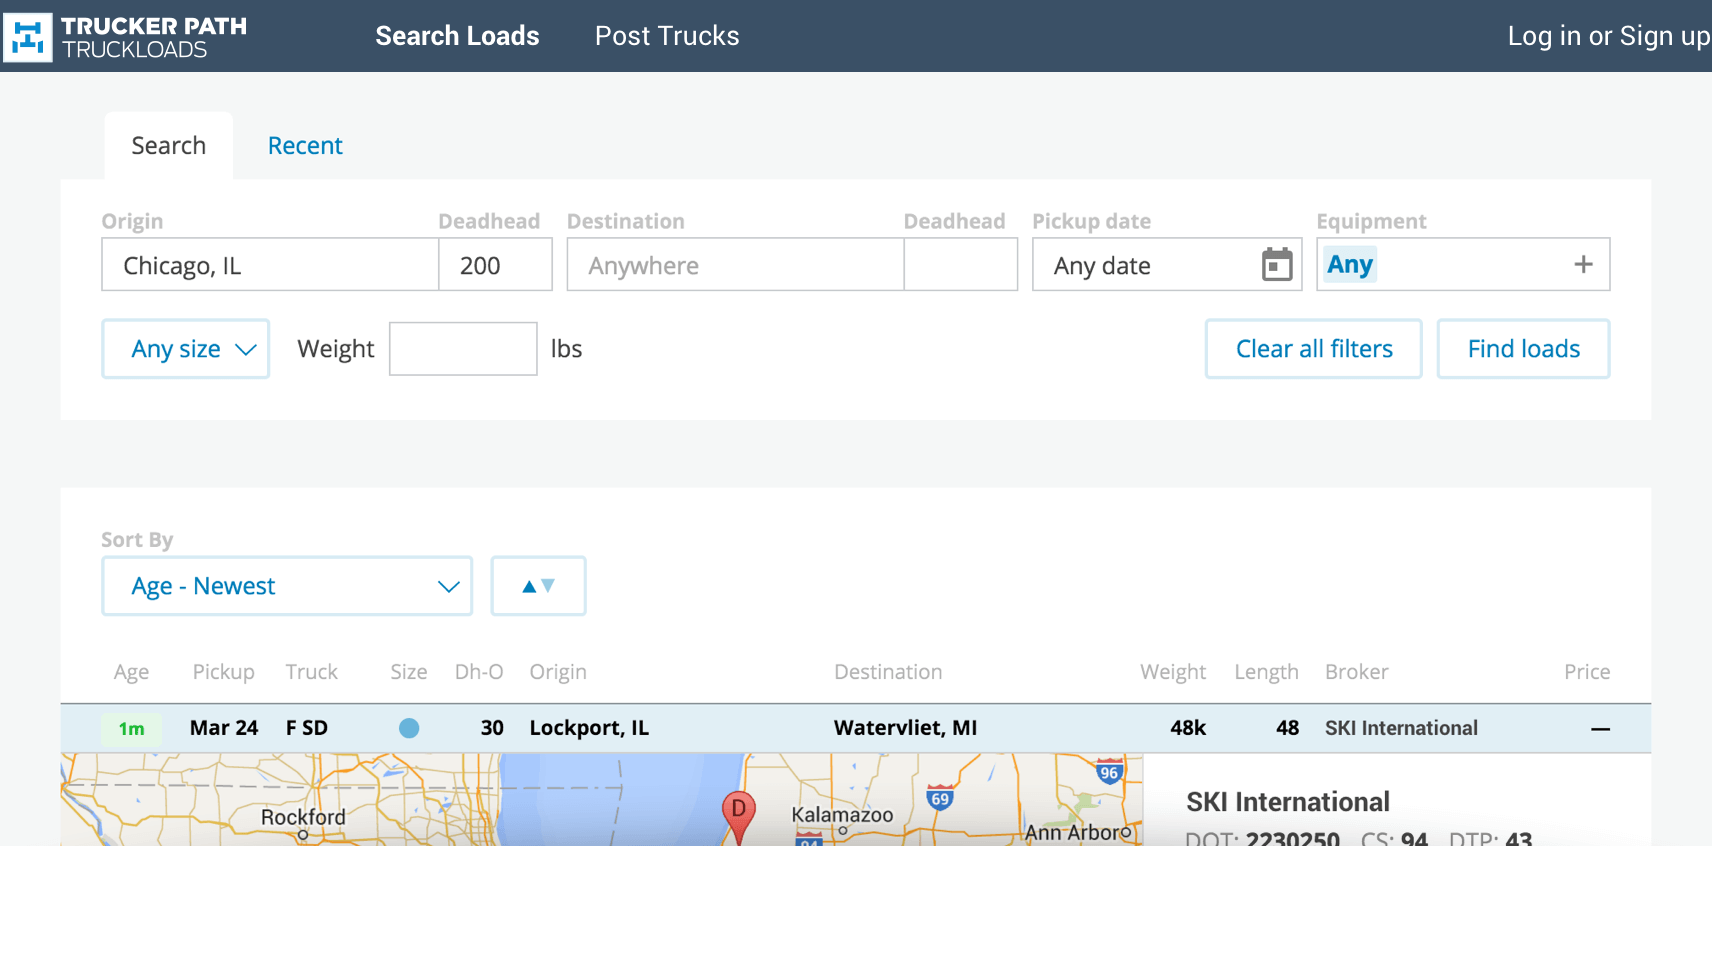Go to Search Loads in navigation
The width and height of the screenshot is (1712, 963).
(457, 36)
